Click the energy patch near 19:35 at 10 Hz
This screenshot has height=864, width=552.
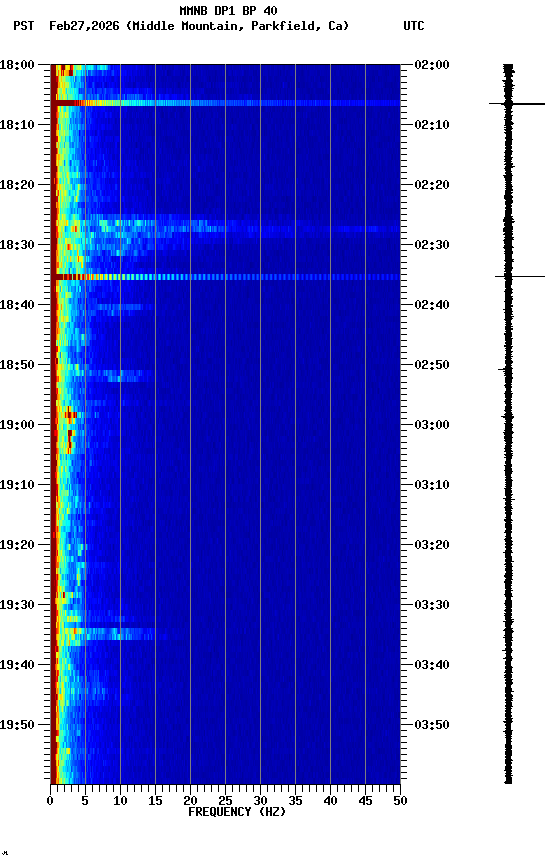point(118,634)
